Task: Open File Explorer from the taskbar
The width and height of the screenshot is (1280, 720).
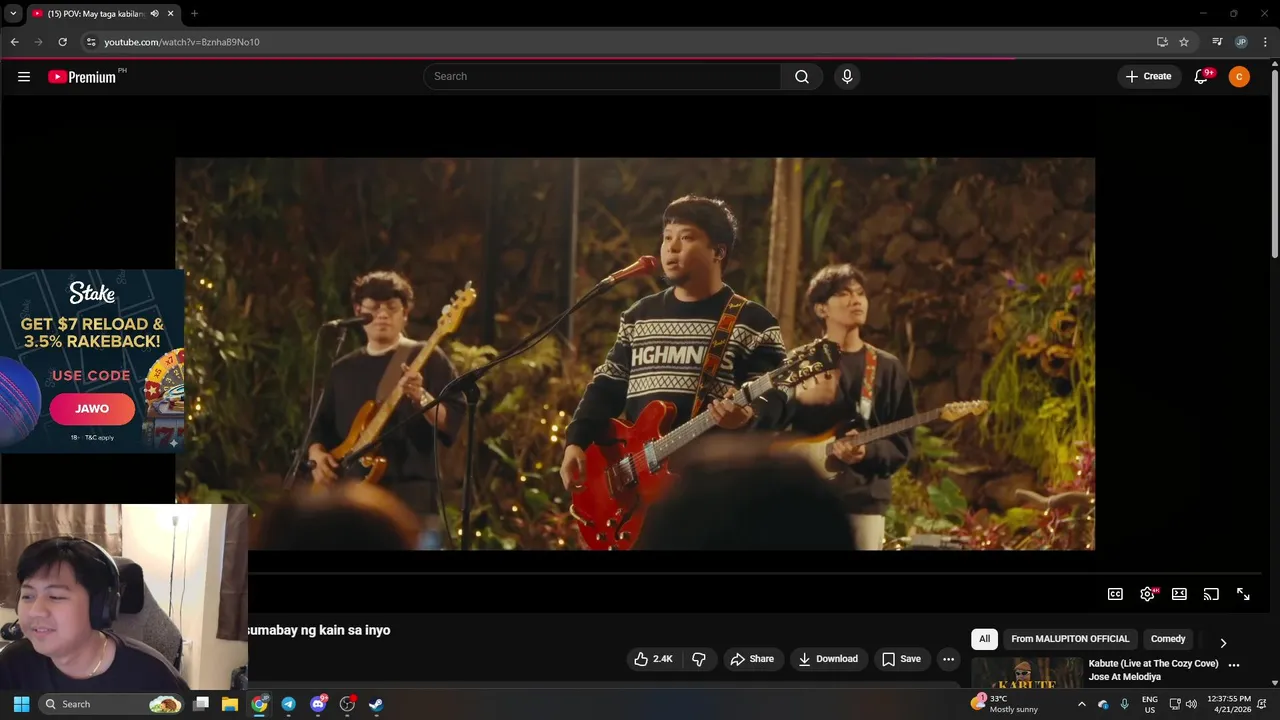Action: point(230,704)
